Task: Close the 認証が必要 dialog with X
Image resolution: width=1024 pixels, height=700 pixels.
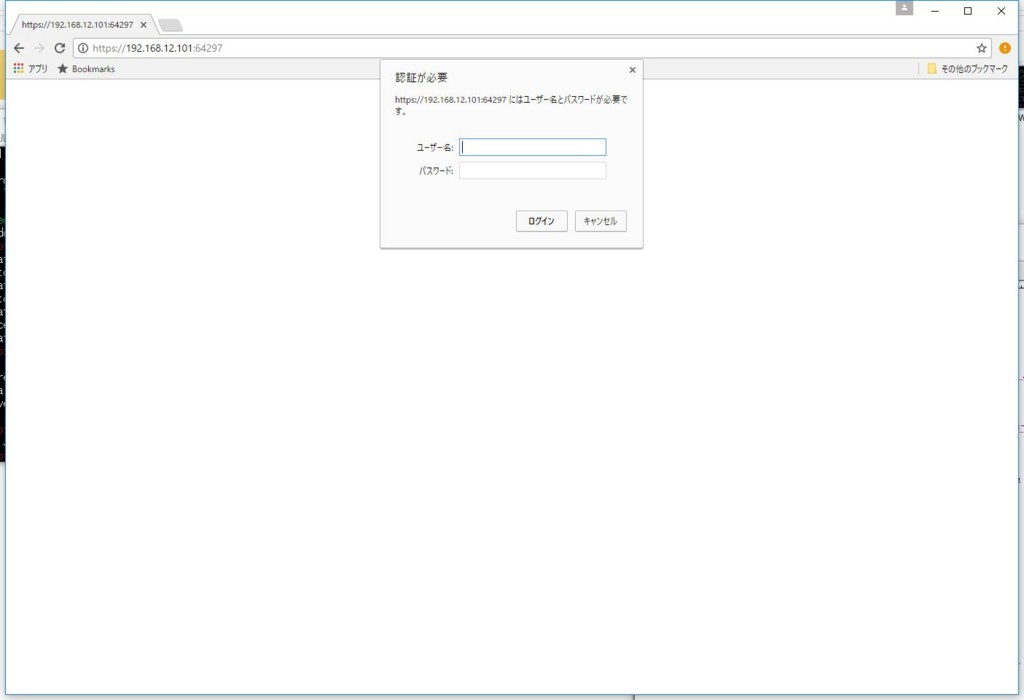Action: 632,70
